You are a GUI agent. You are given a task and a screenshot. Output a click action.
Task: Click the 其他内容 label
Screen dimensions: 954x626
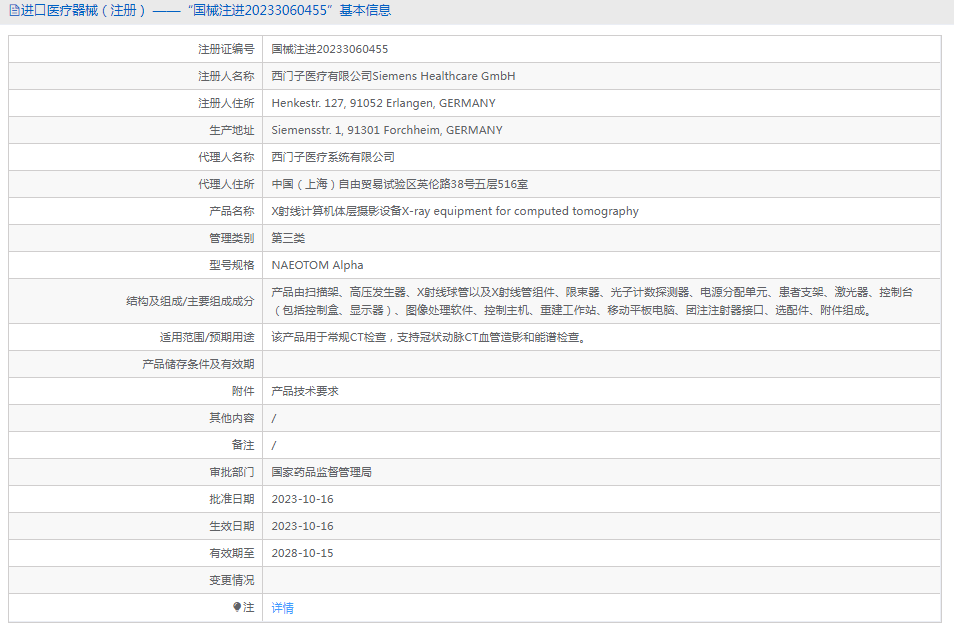231,418
